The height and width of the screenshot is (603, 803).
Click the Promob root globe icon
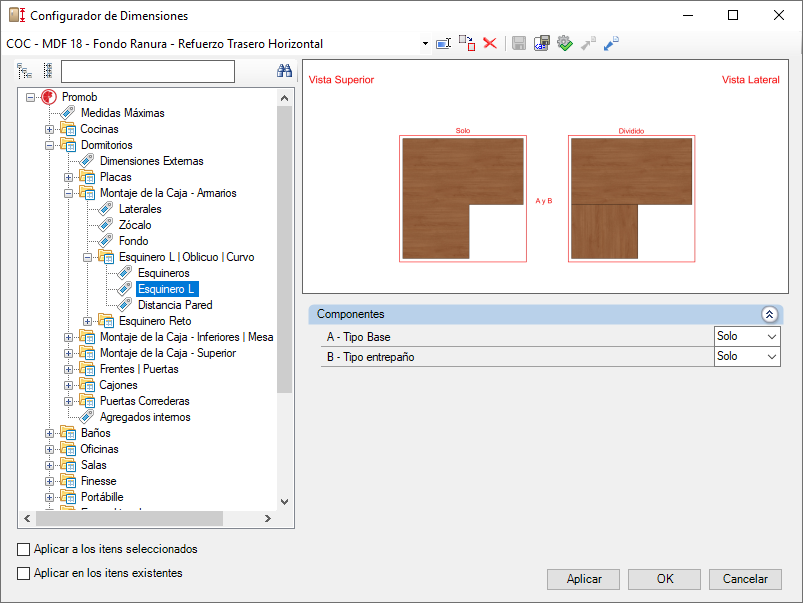coord(49,97)
